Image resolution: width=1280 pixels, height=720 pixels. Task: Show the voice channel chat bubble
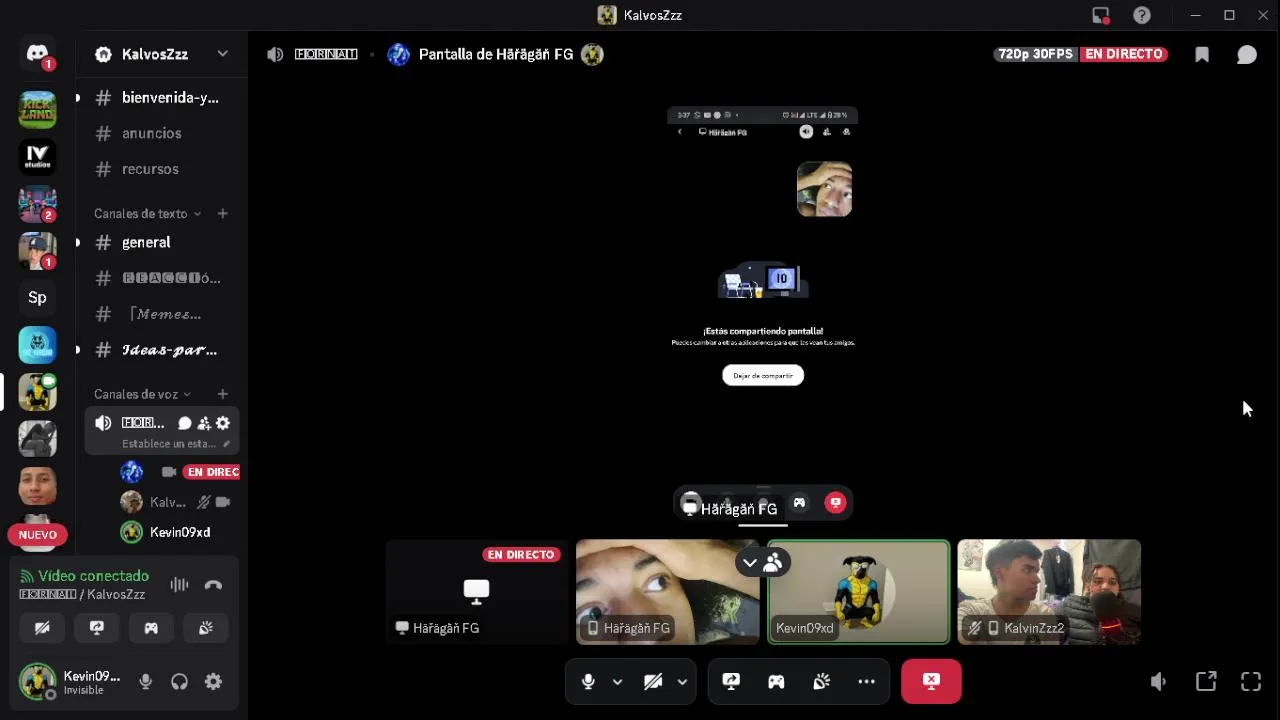click(1246, 55)
